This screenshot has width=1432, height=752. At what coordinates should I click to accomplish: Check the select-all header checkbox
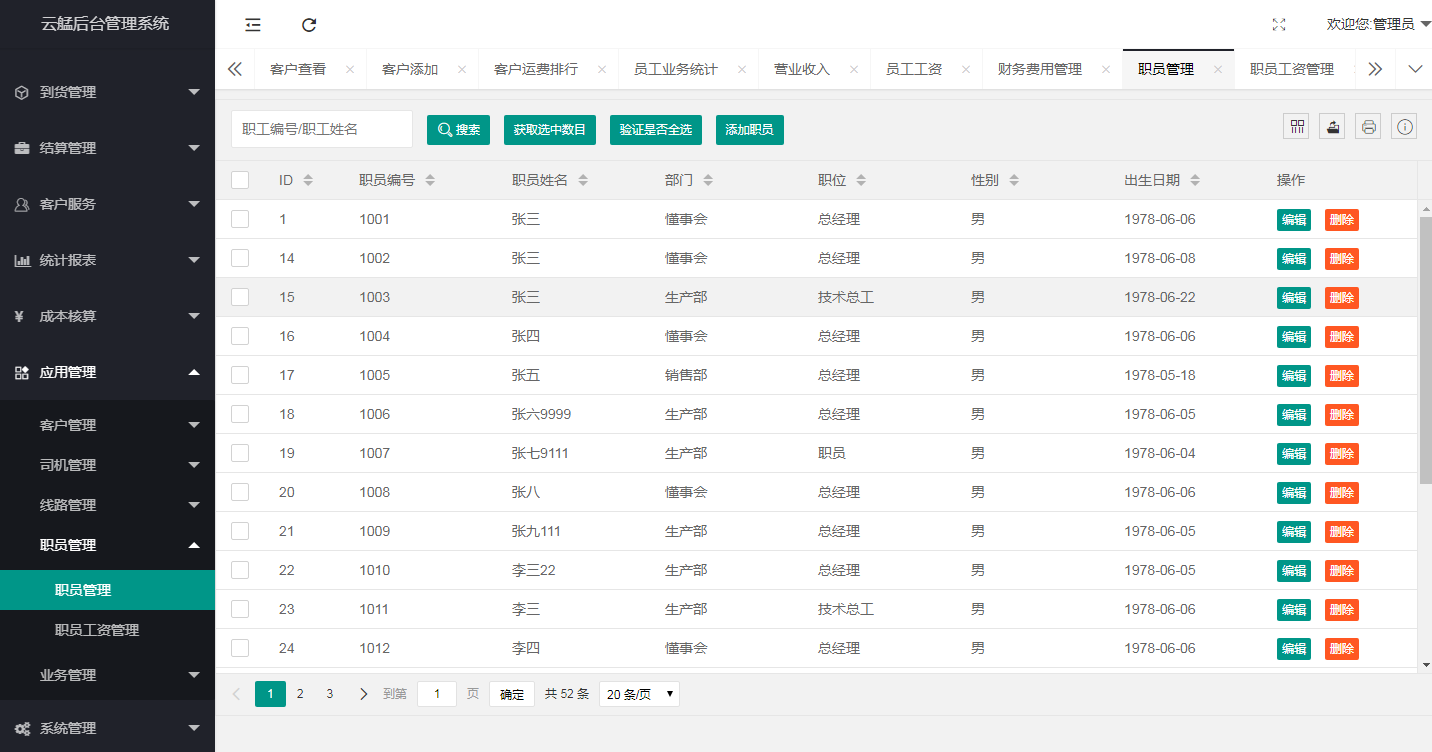(x=240, y=180)
